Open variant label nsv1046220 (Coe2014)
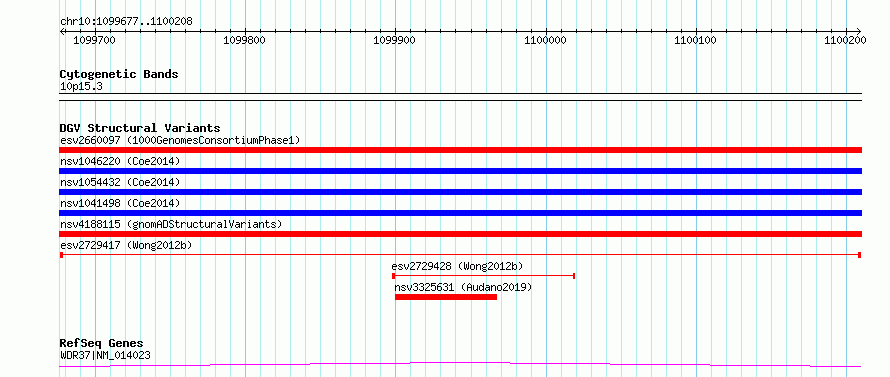Screen dimensions: 890x377 point(120,161)
